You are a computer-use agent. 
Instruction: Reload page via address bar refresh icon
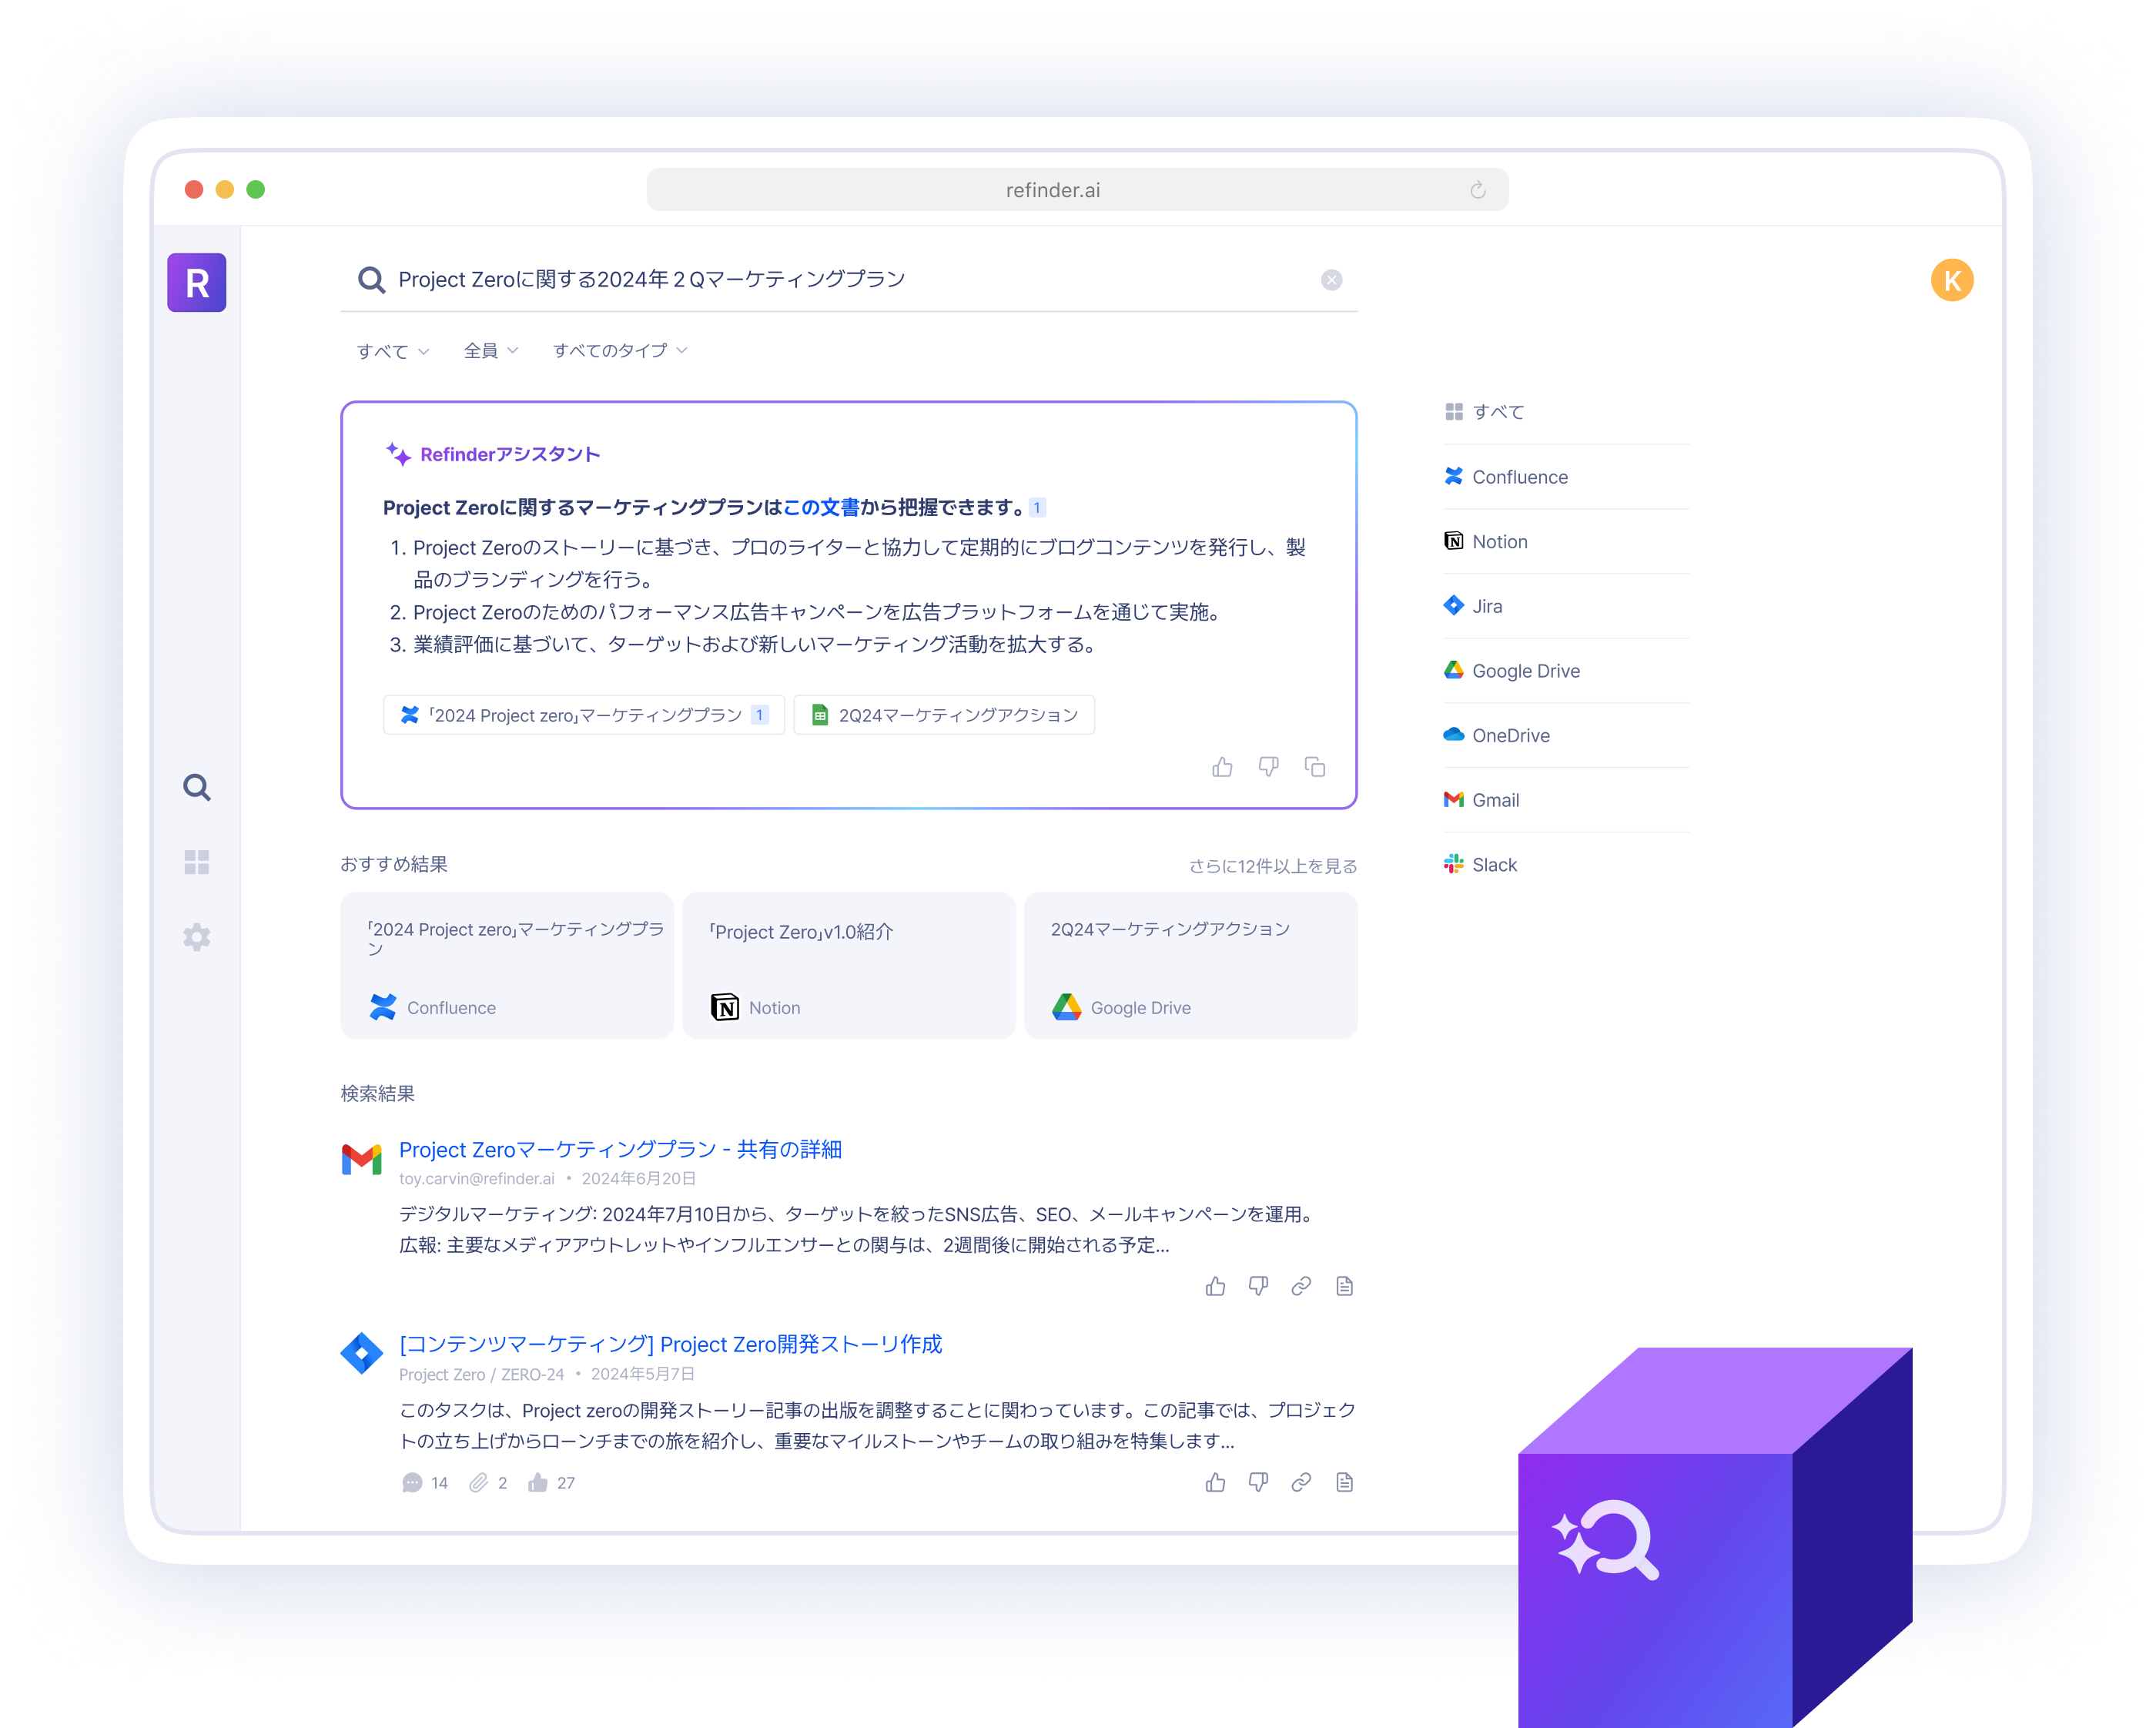point(1477,190)
